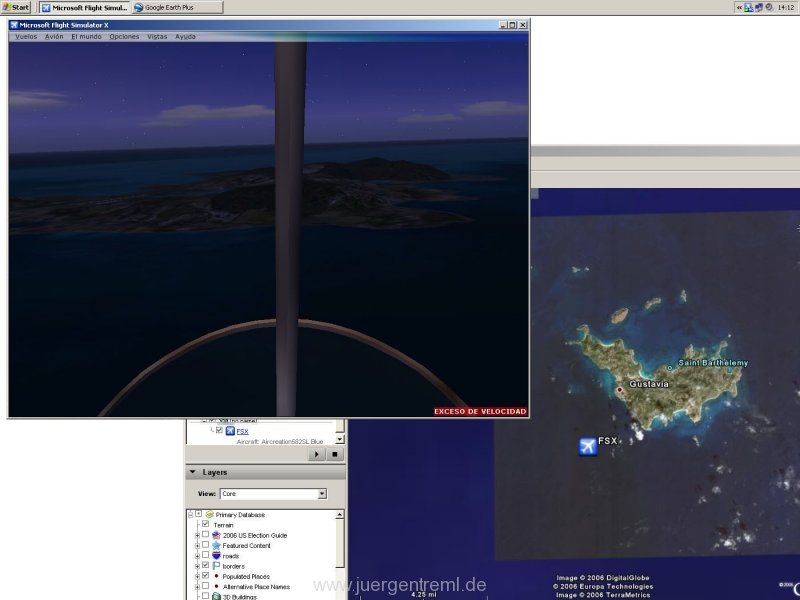Viewport: 800px width, 600px height.
Task: Switch to Google Earth Plus taskbar button
Action: pos(178,8)
